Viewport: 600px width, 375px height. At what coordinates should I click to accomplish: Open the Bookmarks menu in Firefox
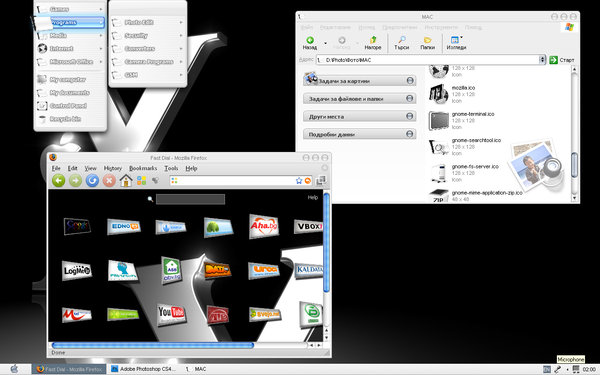tap(143, 168)
